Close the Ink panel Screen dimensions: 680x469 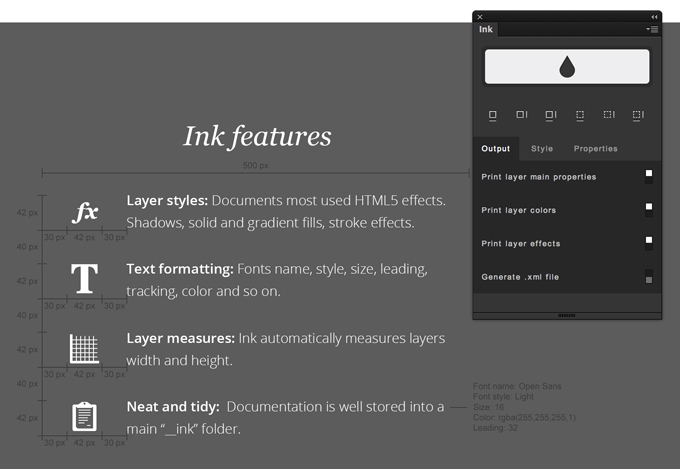[x=480, y=17]
